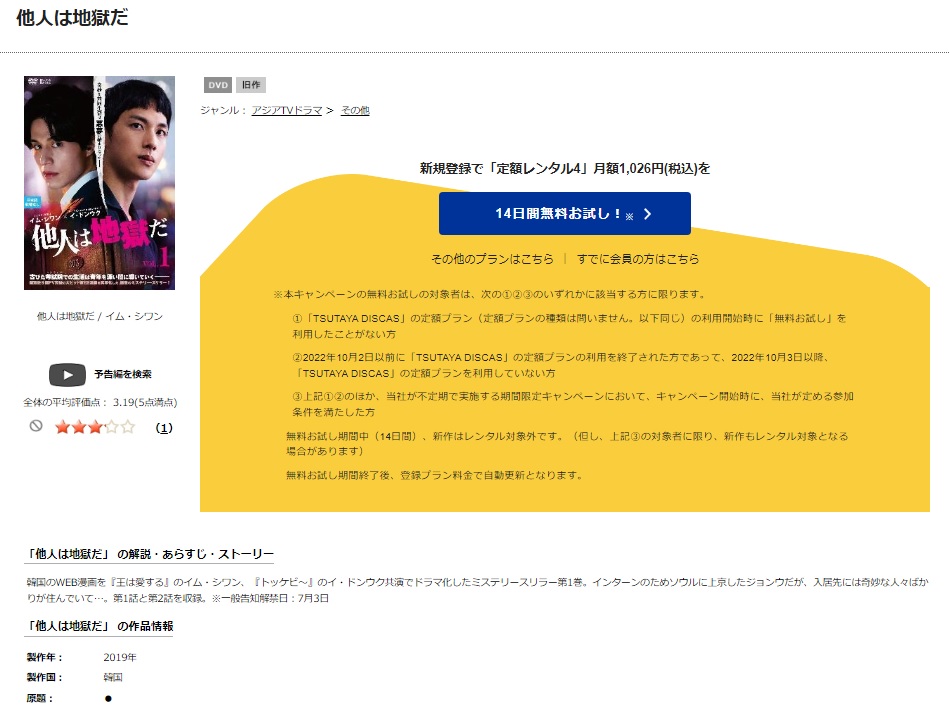949x712 pixels.
Task: Play the trailer search video icon
Action: click(x=67, y=375)
